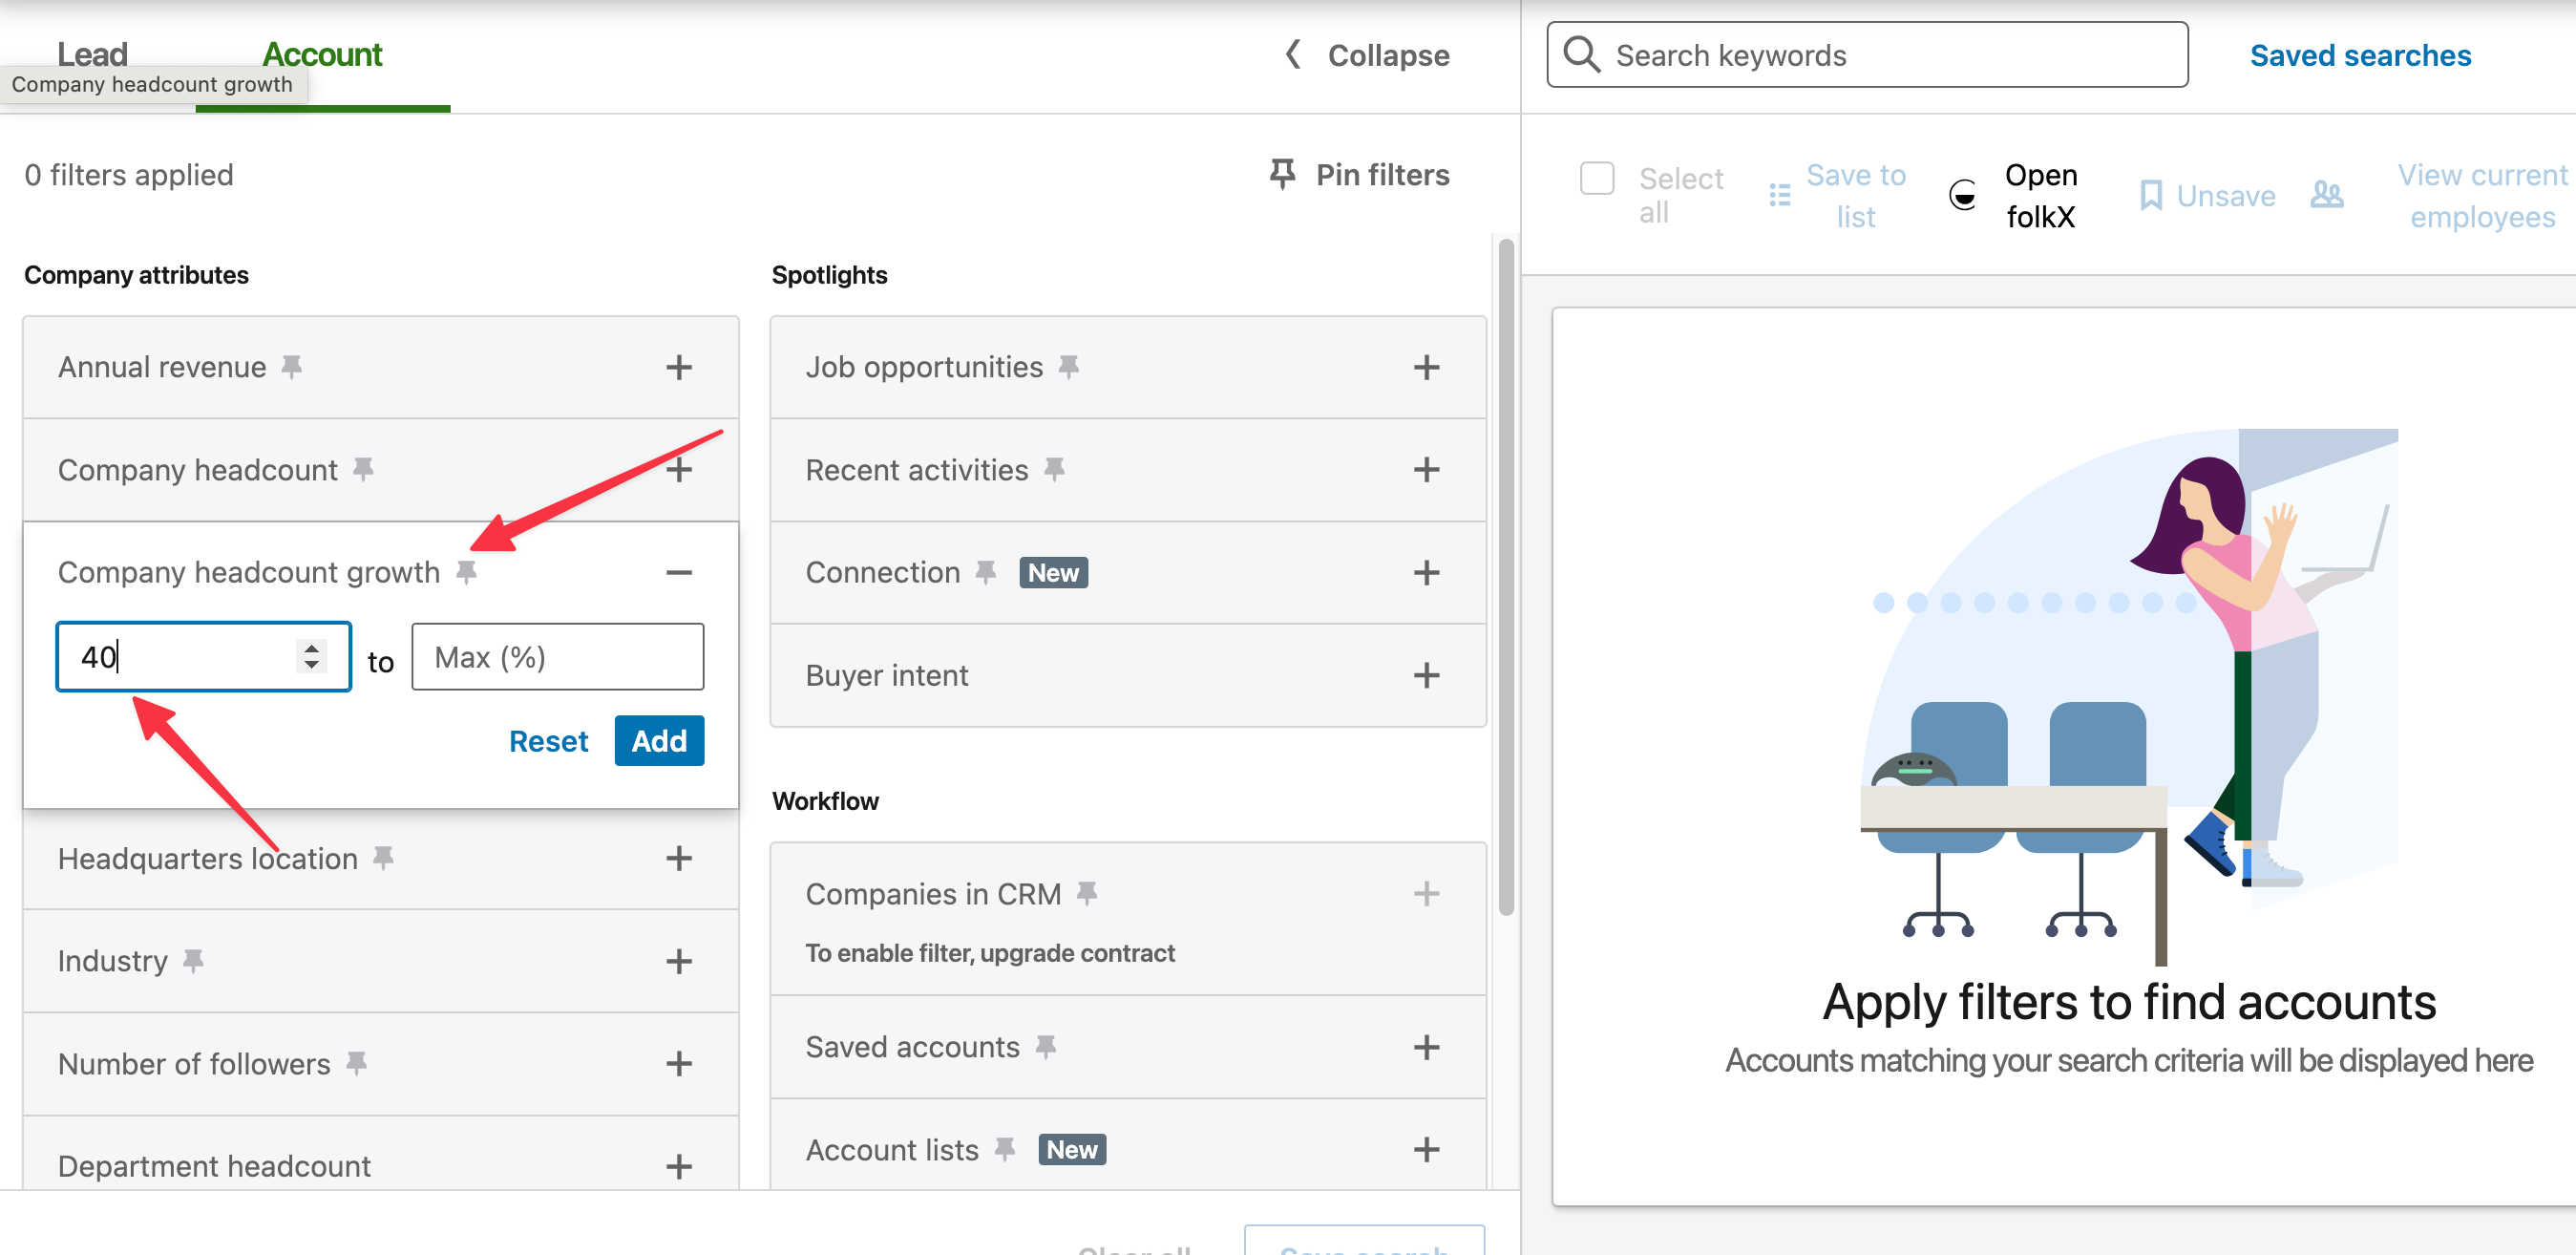Expand the Annual revenue filter
The width and height of the screenshot is (2576, 1255).
[678, 367]
